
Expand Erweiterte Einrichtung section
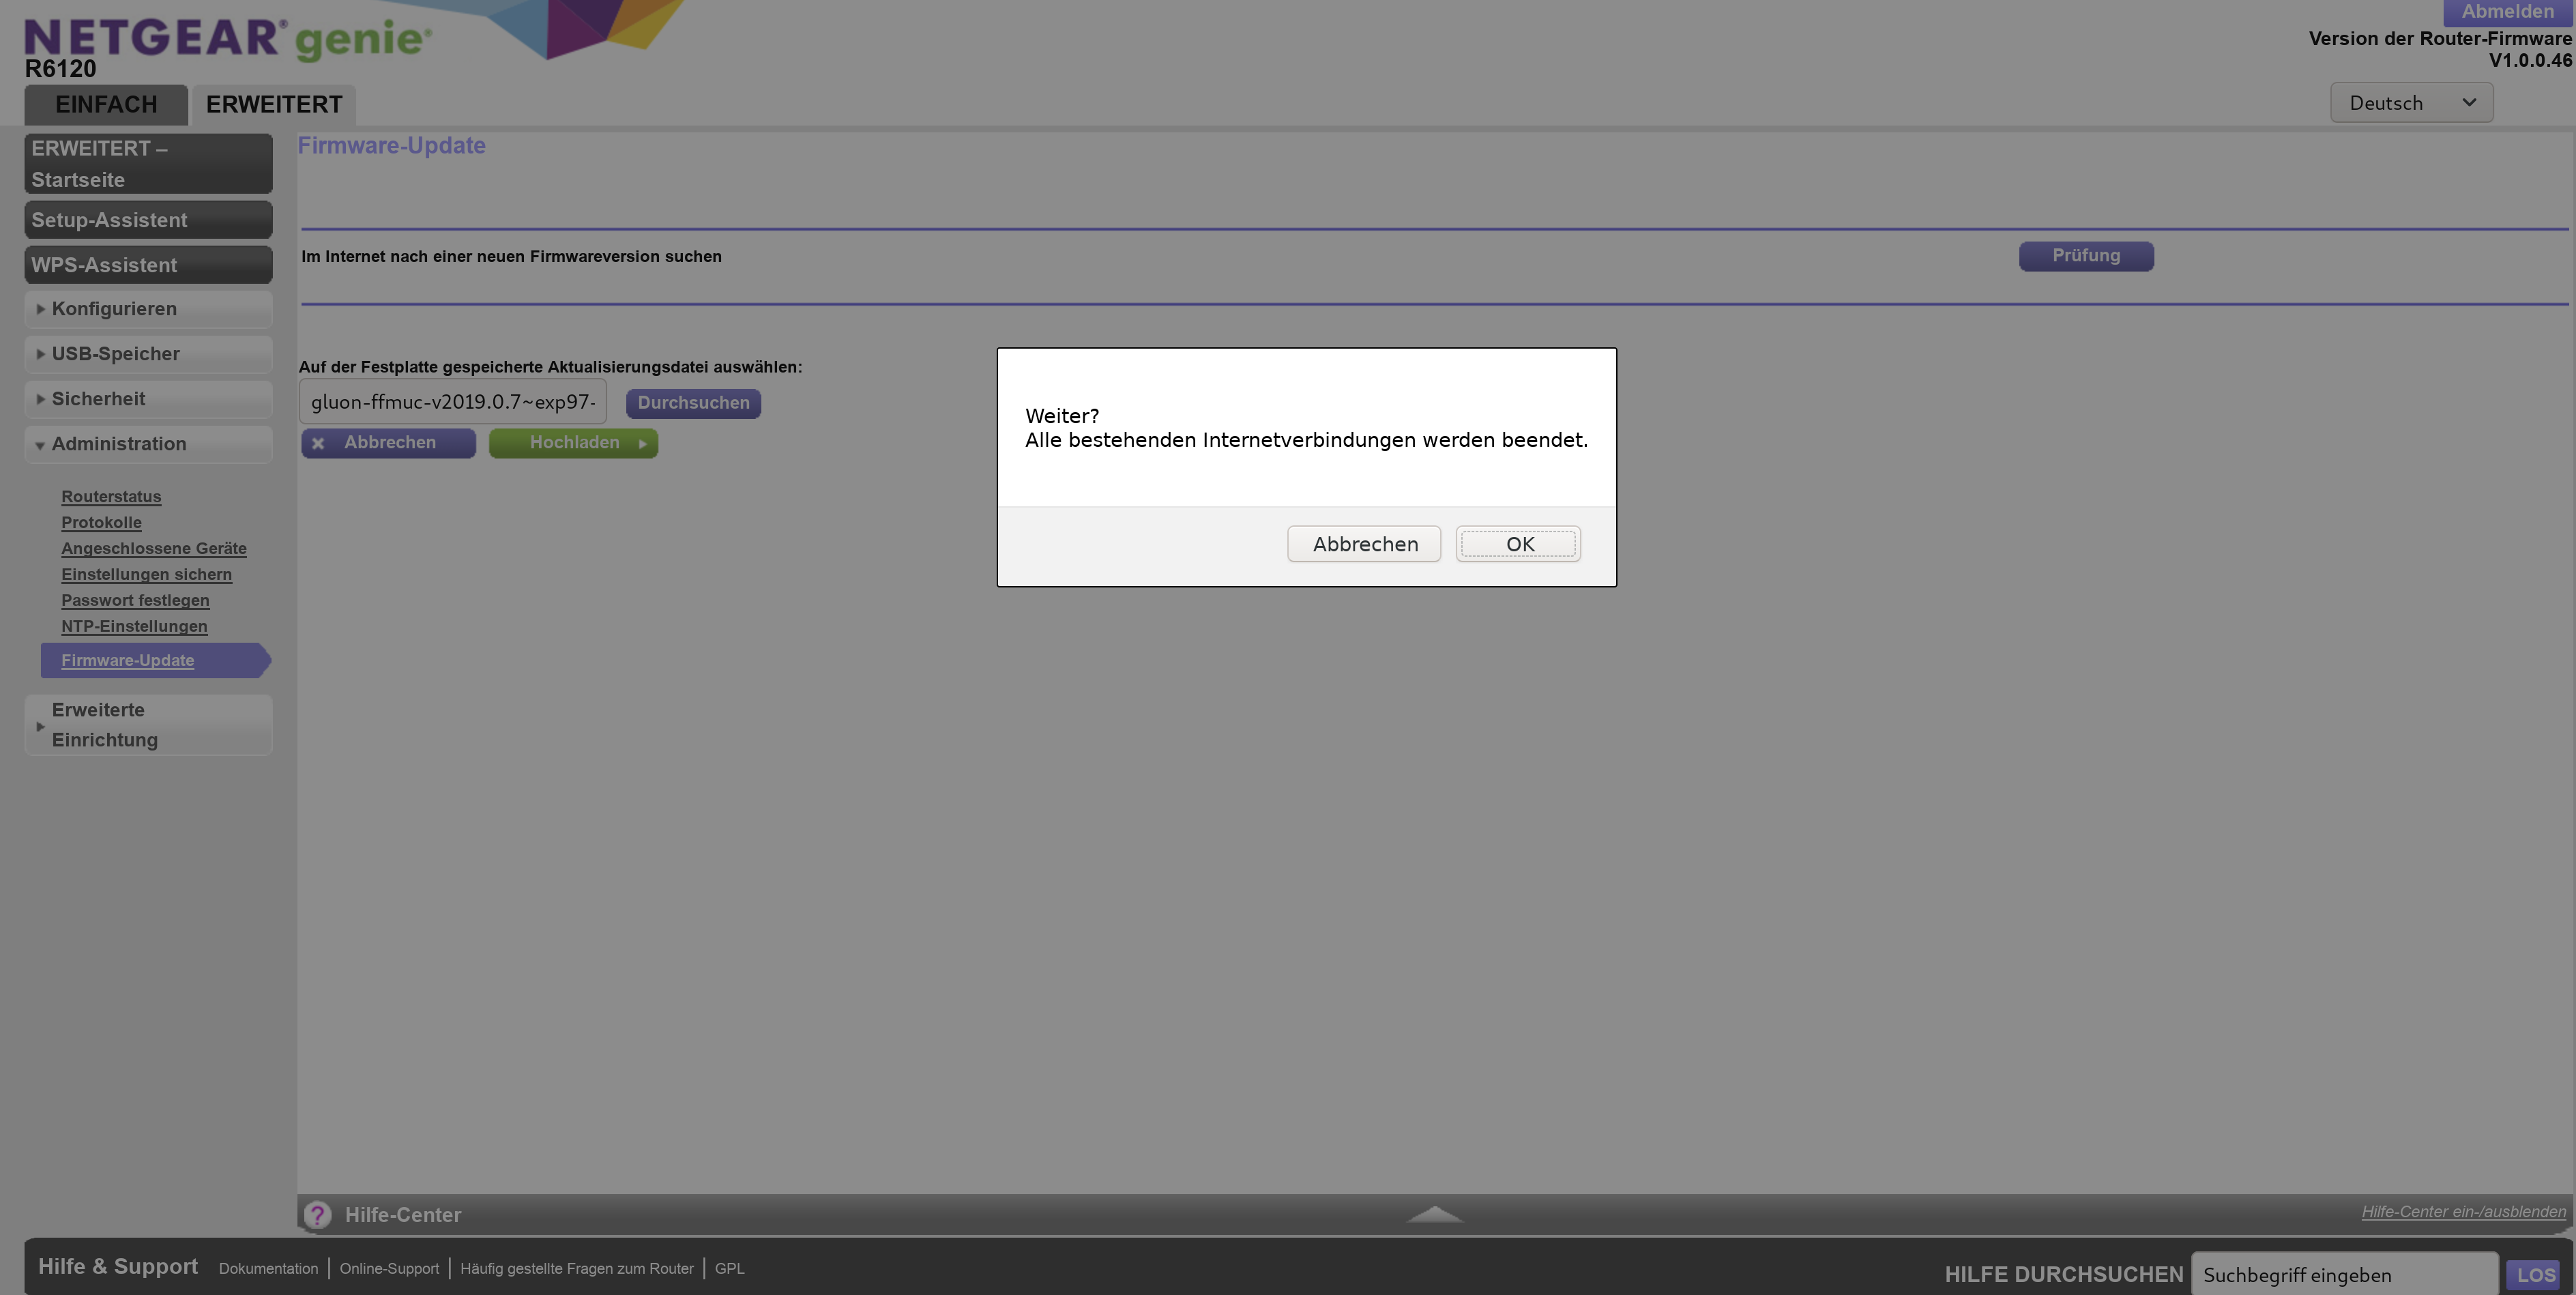click(x=104, y=725)
